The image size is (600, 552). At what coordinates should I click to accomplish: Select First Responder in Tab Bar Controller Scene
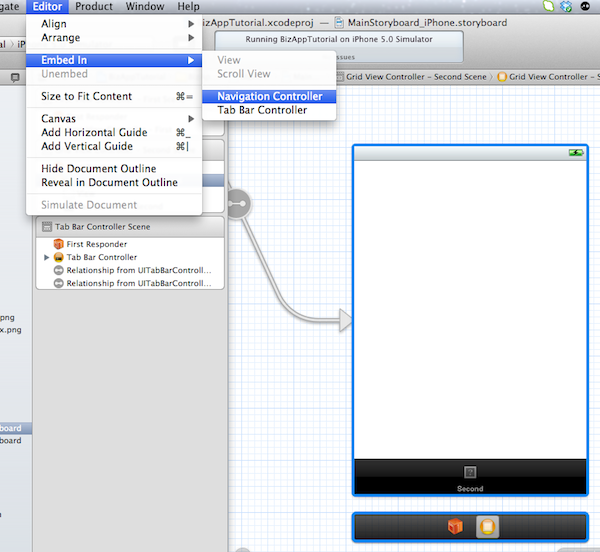point(130,244)
